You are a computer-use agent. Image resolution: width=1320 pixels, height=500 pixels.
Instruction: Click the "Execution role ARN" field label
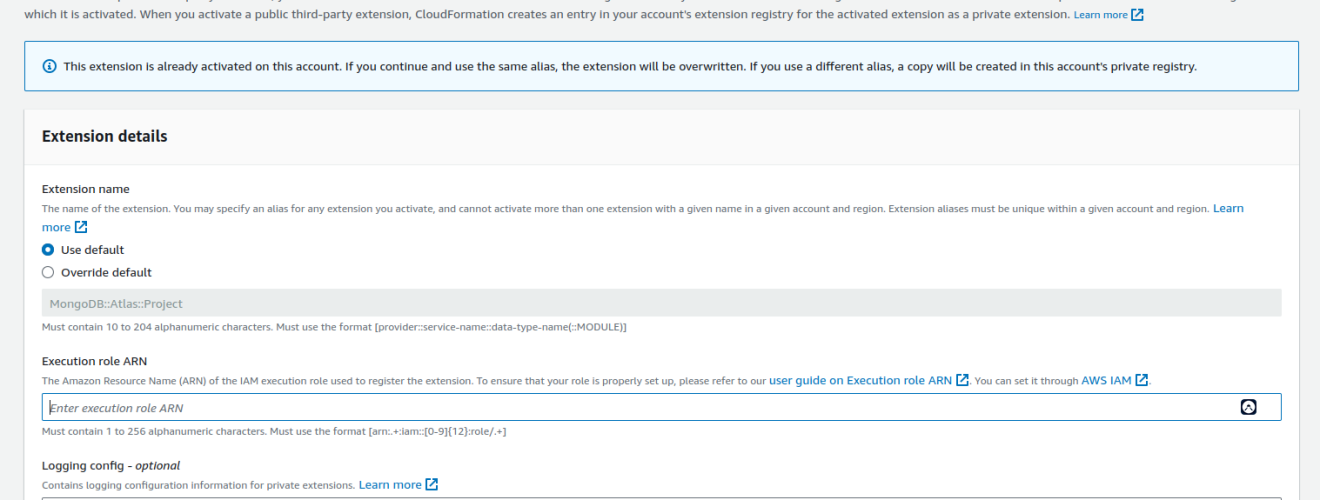(x=94, y=361)
